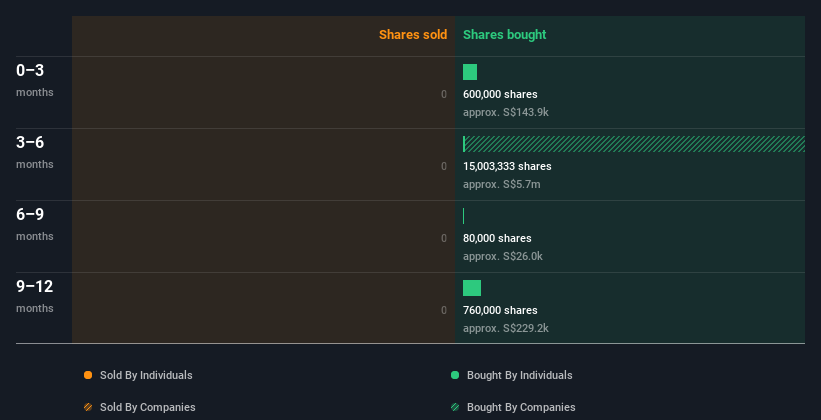The width and height of the screenshot is (821, 420).
Task: Click the sold zero in 3–6 months row
Action: coord(444,166)
